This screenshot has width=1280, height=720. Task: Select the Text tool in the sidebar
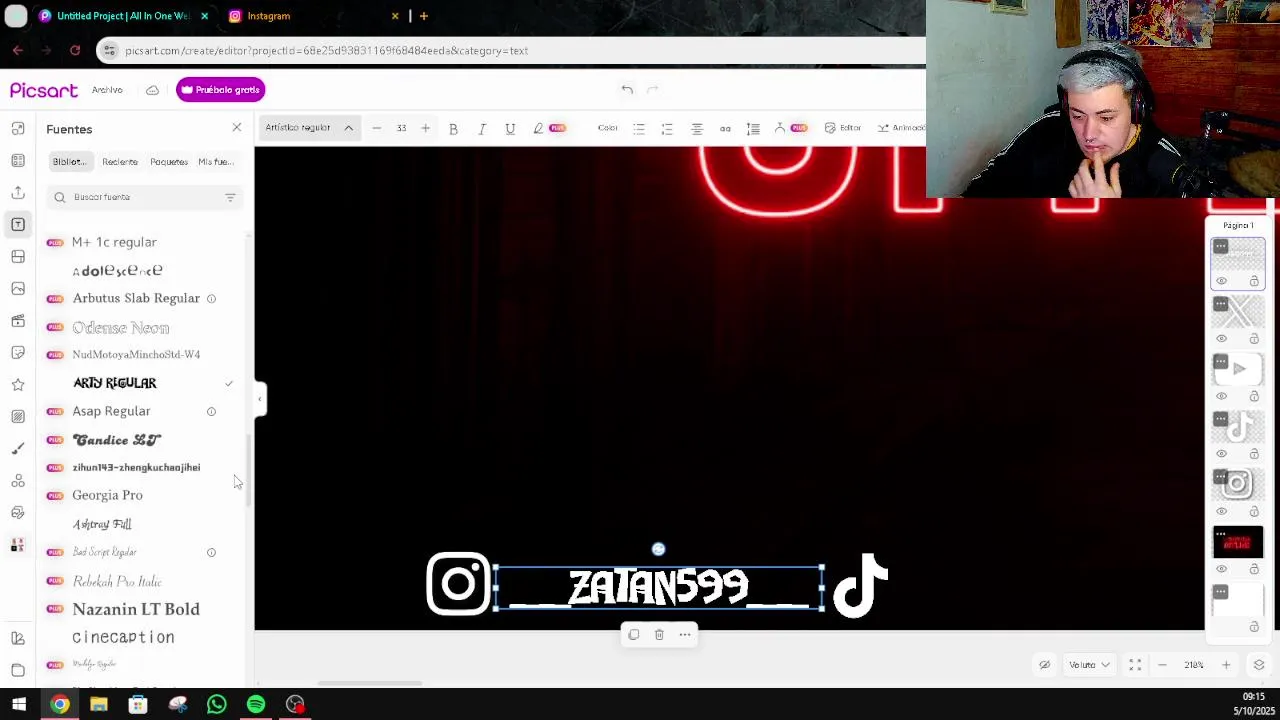pos(18,224)
